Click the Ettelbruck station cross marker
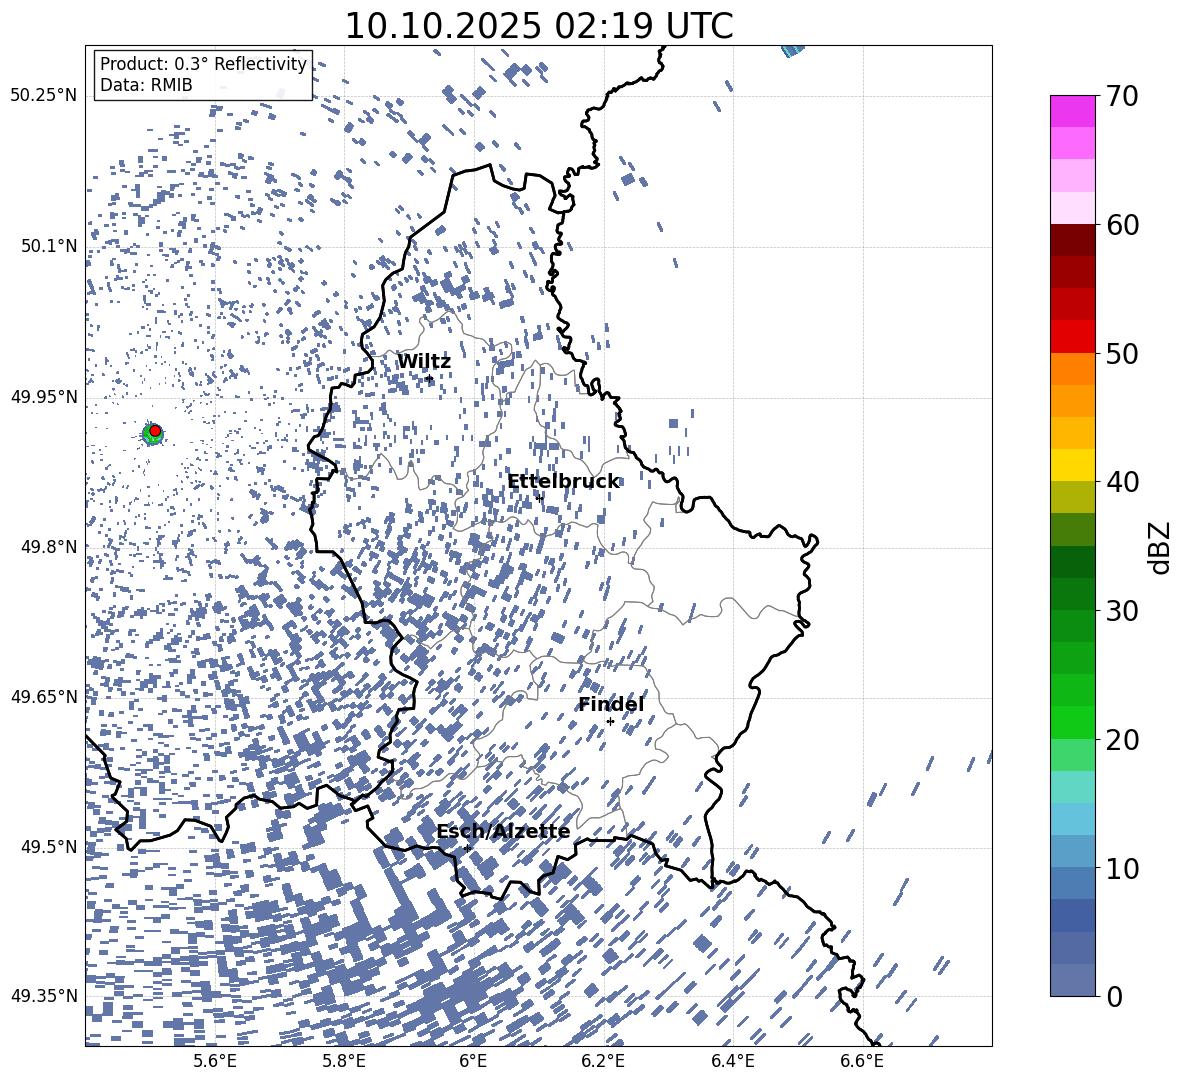 coord(539,498)
